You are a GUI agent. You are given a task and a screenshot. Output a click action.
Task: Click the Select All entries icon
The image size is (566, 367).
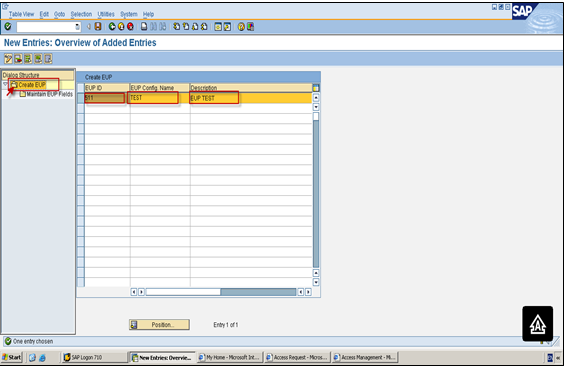click(x=28, y=58)
